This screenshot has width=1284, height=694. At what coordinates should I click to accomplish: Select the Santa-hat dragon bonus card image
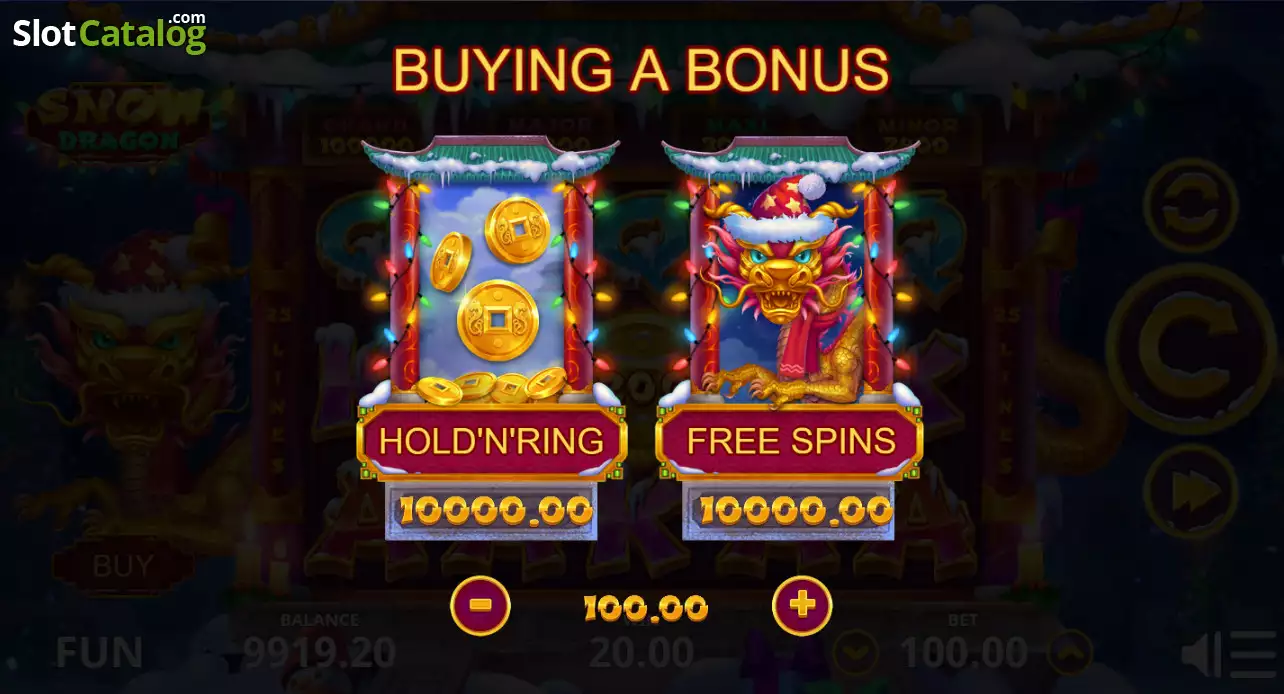click(x=790, y=285)
